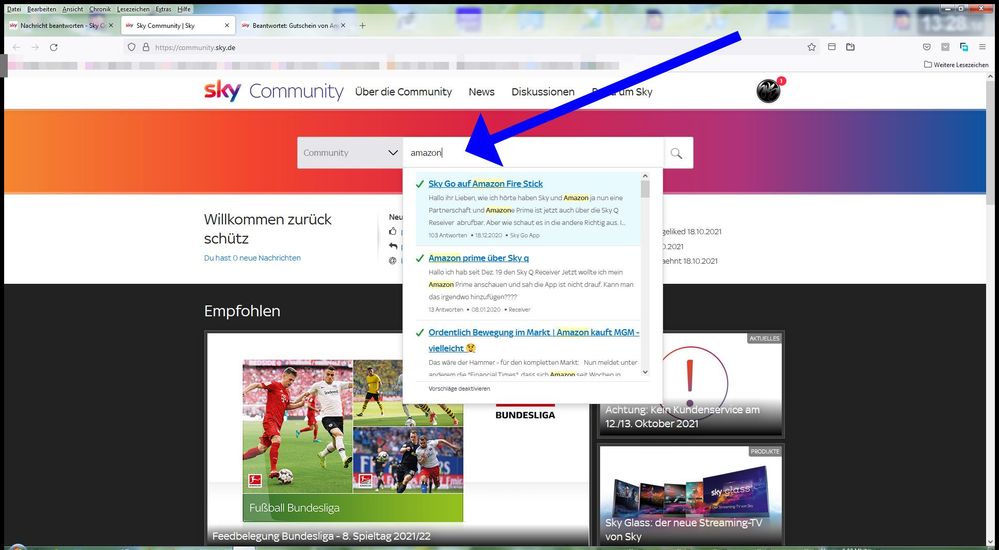Click the Firefox back arrow
The height and width of the screenshot is (550, 999).
tap(17, 47)
